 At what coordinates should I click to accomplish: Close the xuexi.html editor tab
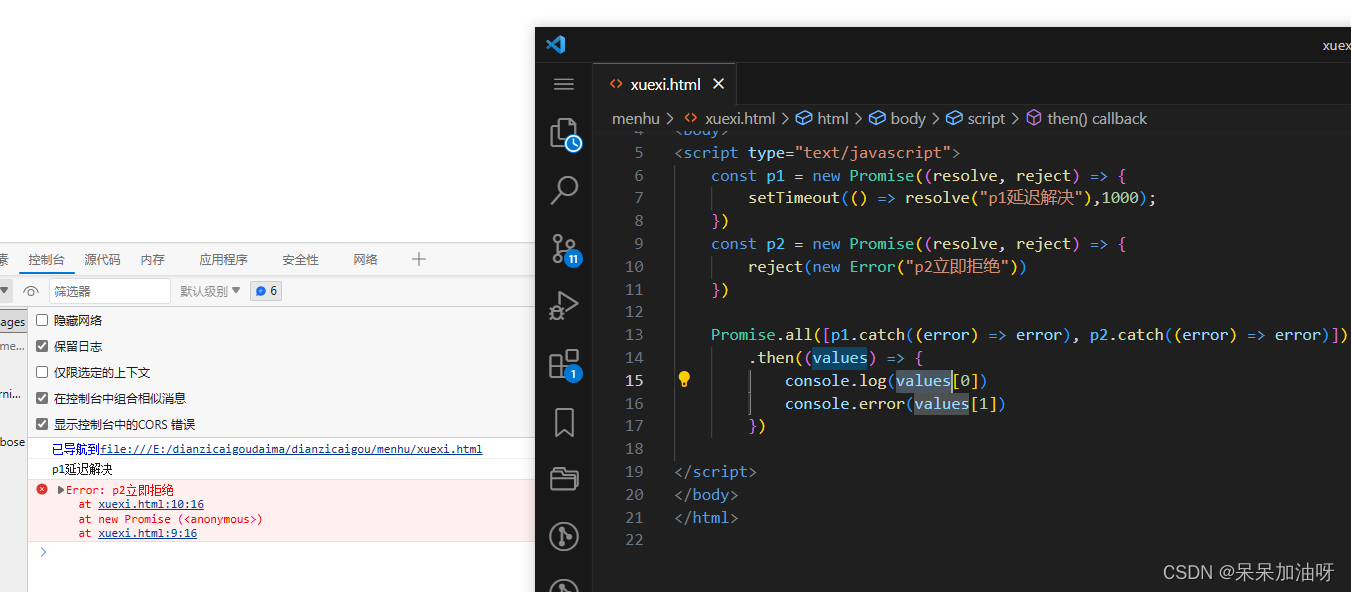click(718, 84)
